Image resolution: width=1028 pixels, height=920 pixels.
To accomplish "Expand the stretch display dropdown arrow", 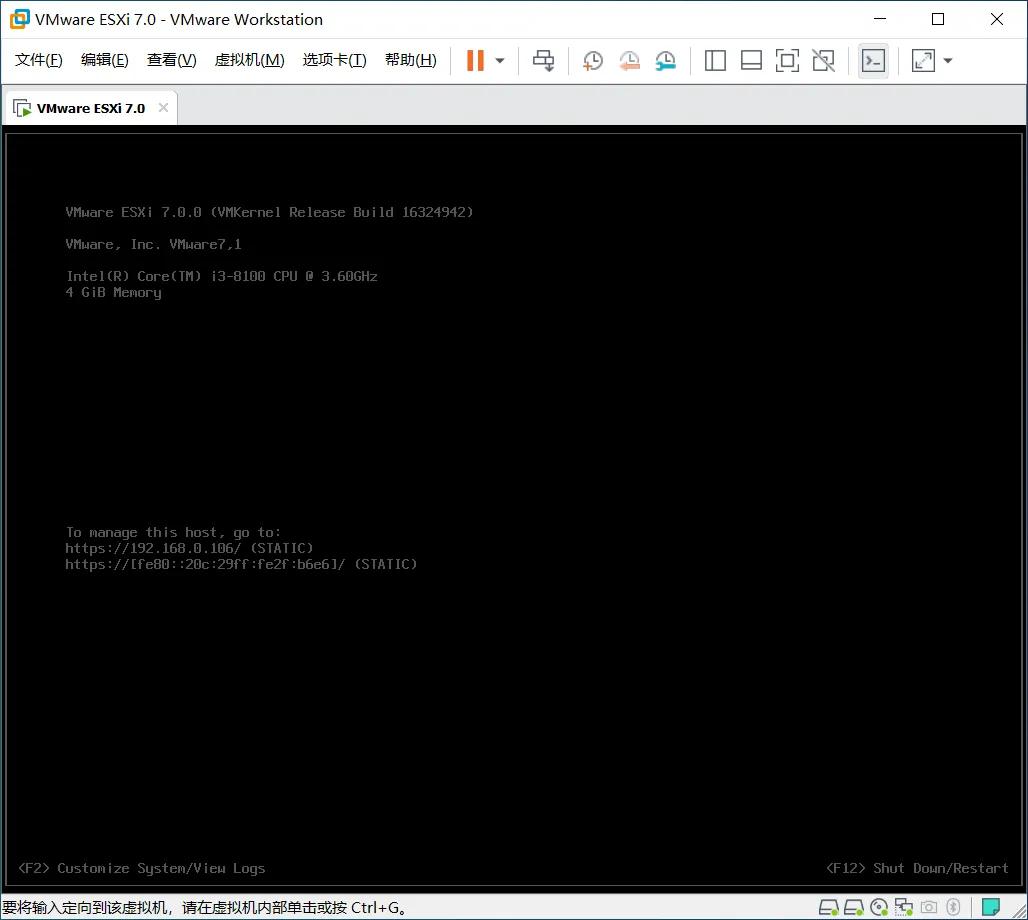I will (x=948, y=61).
